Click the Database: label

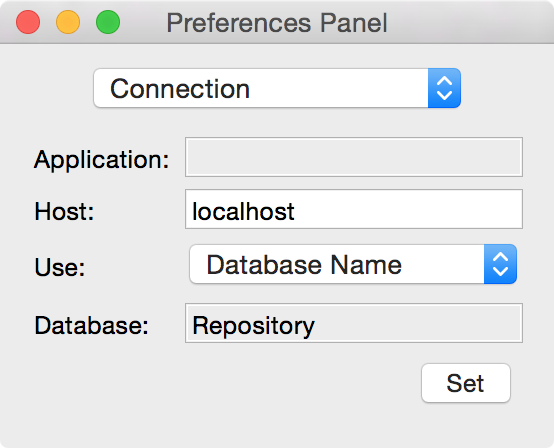(x=92, y=325)
